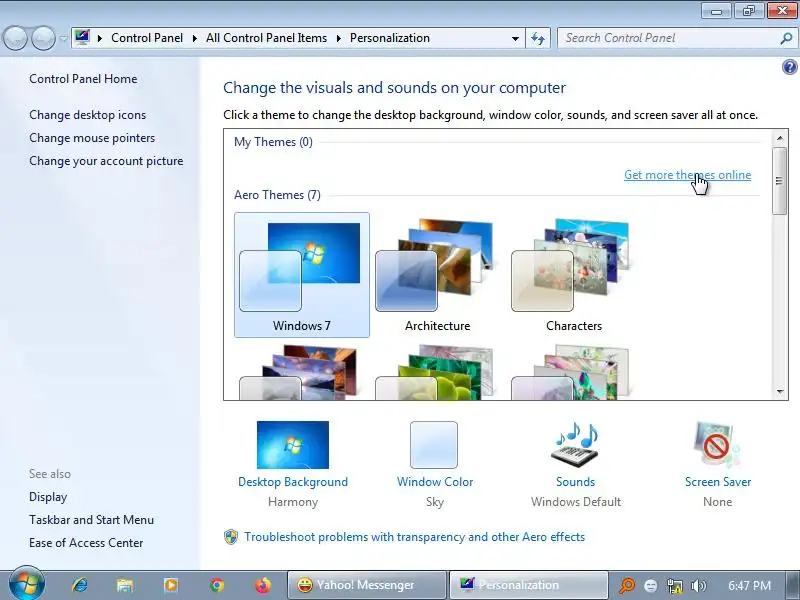Image resolution: width=800 pixels, height=600 pixels.
Task: Open Windows Explorer from taskbar
Action: 125,585
